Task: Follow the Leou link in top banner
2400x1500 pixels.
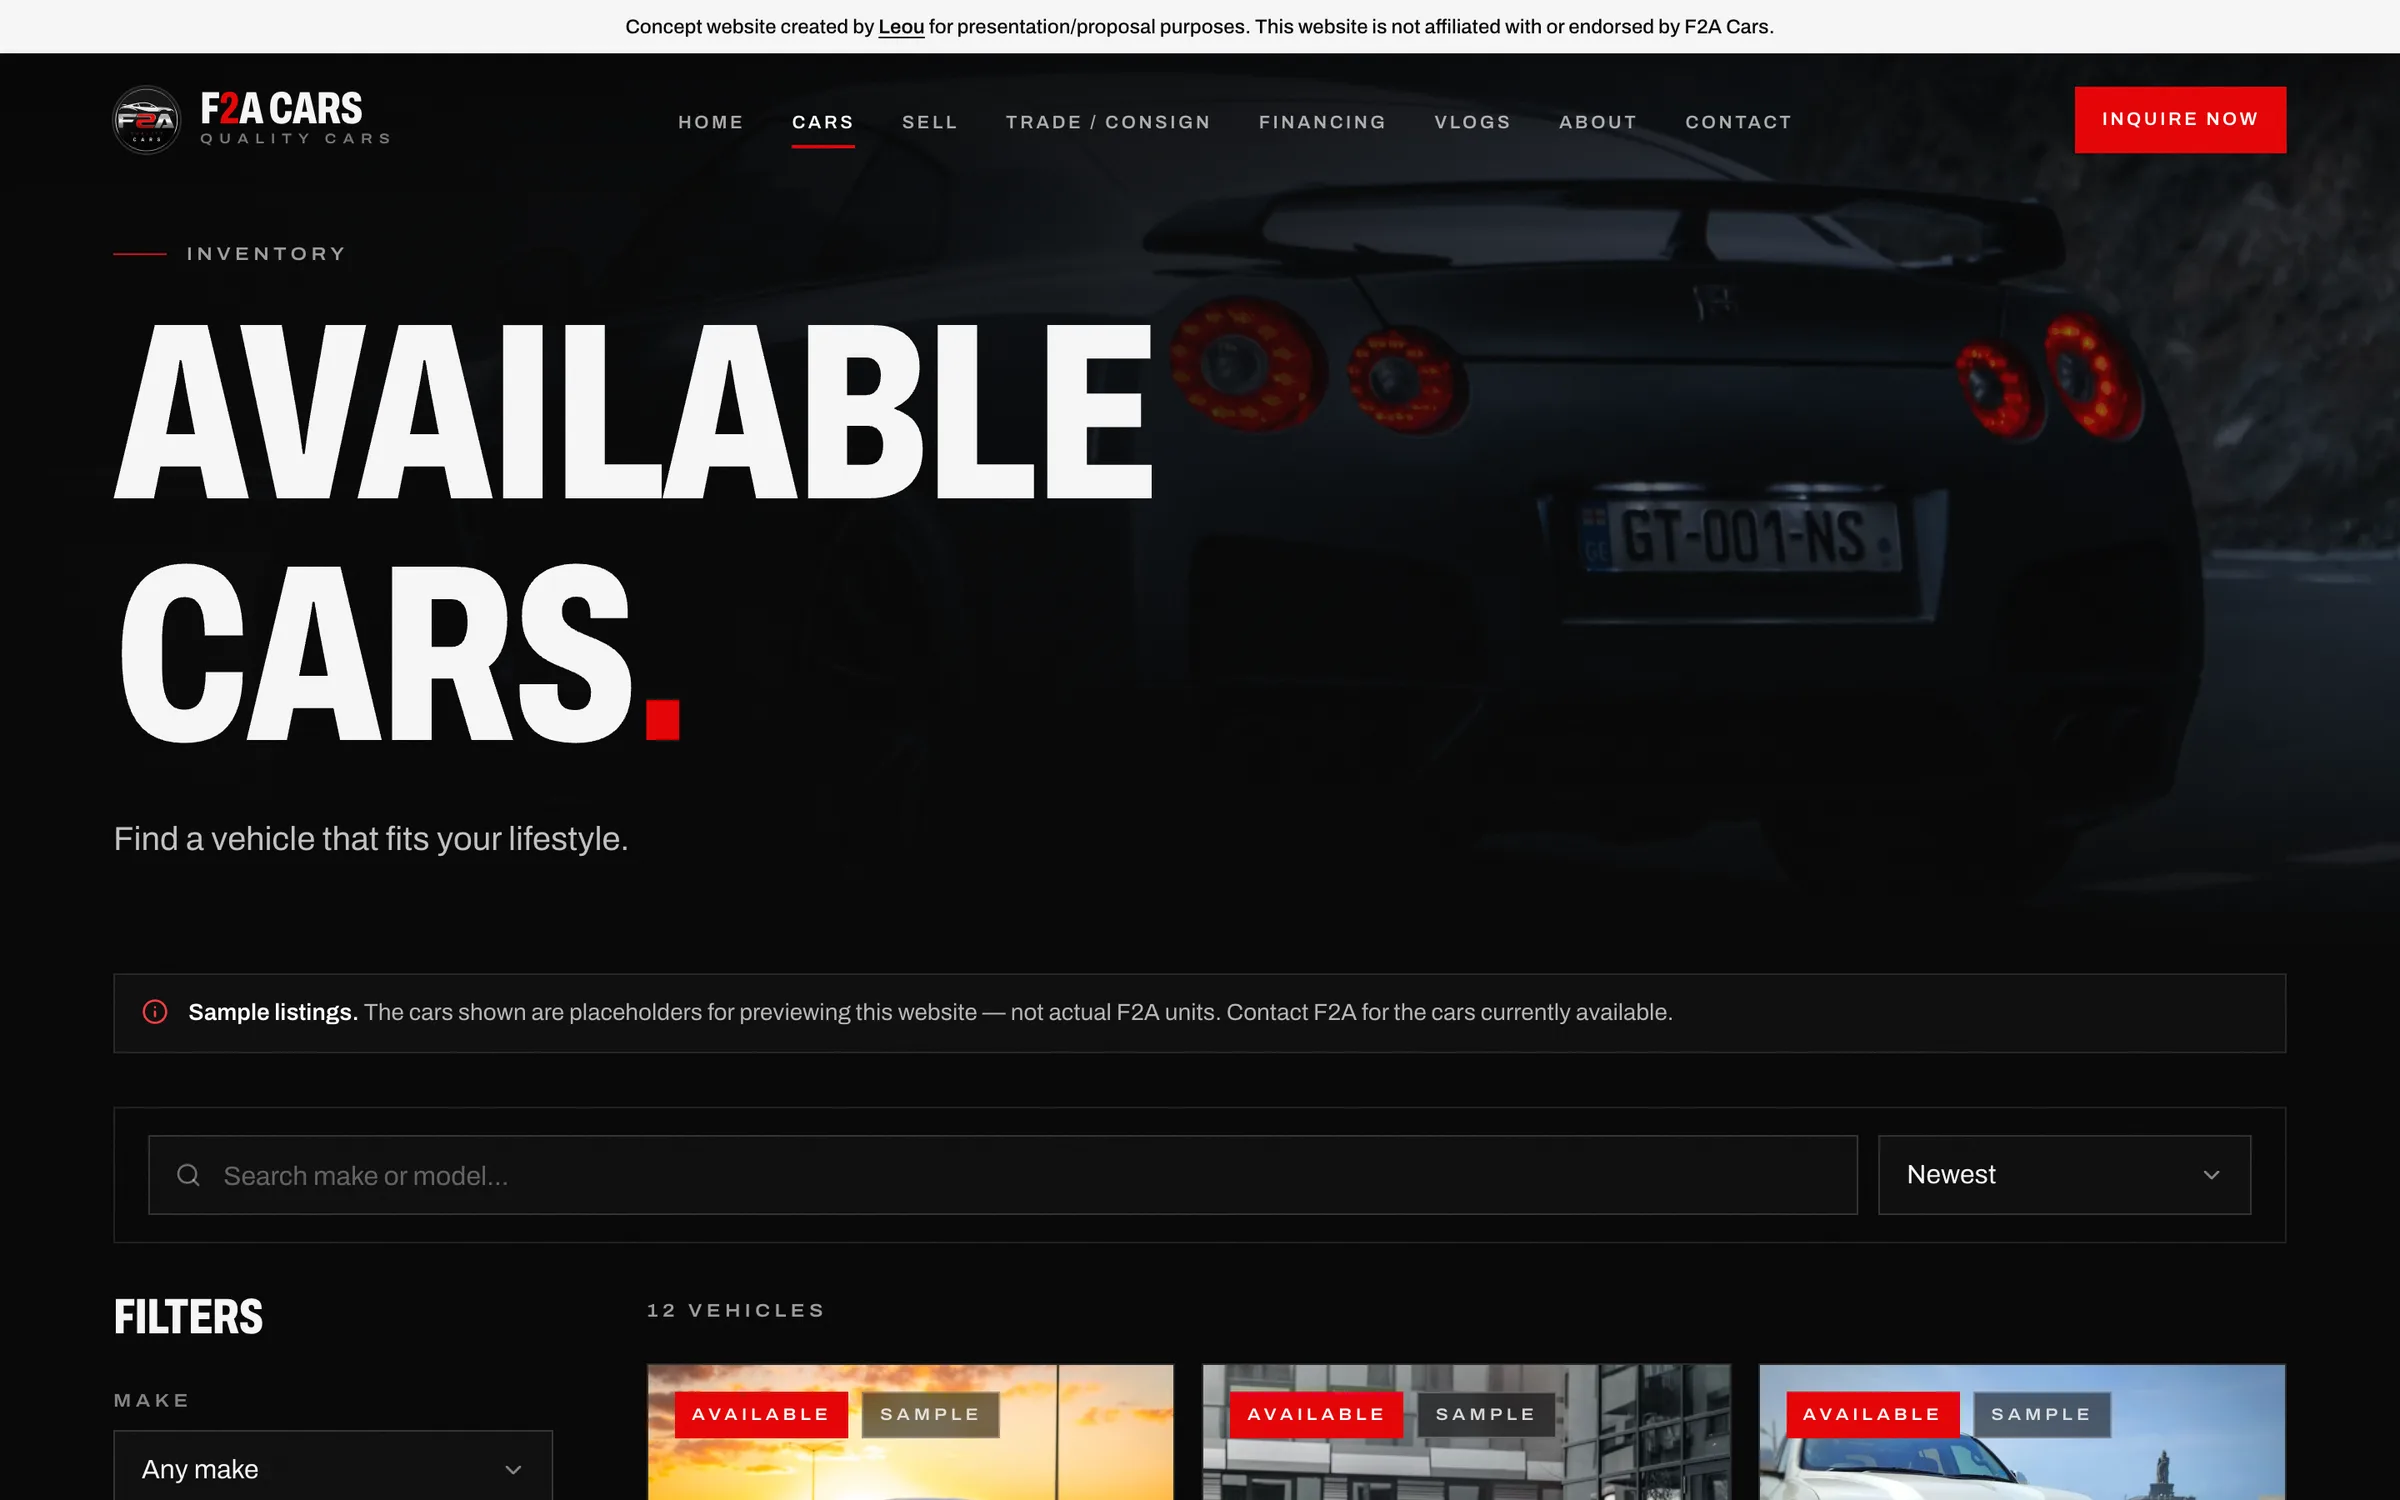Action: (x=901, y=27)
